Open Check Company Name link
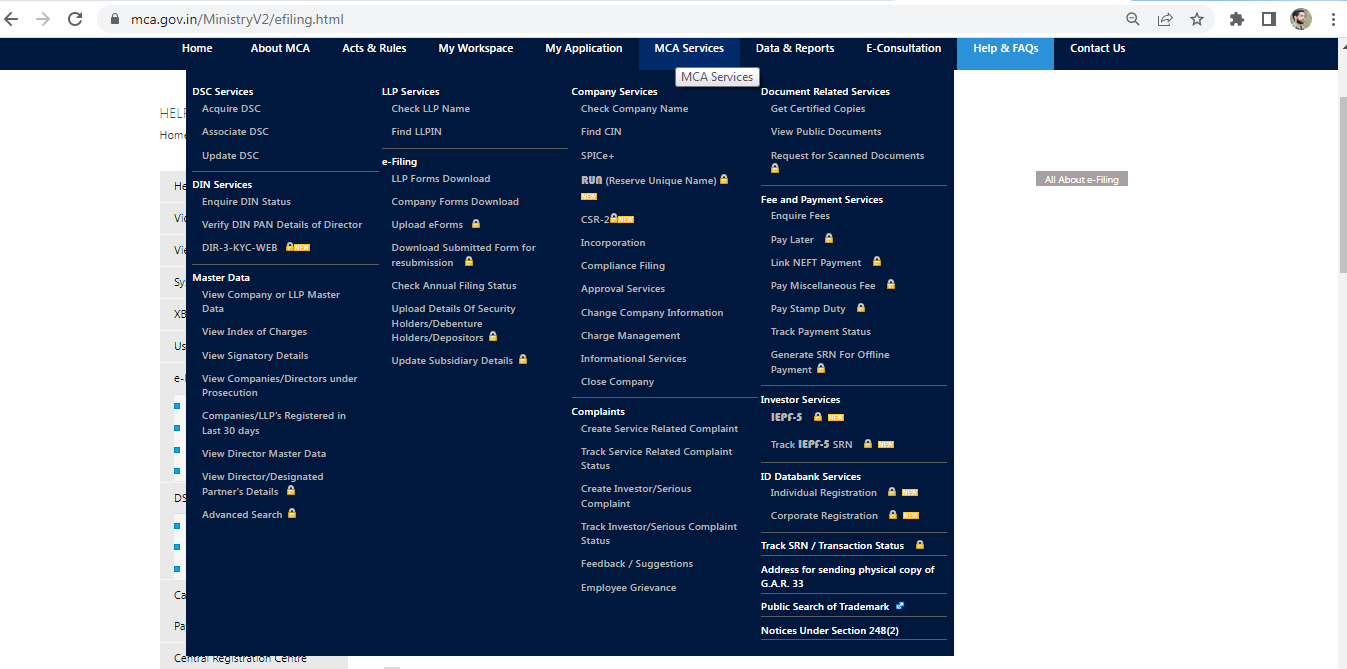The image size is (1347, 669). coord(634,108)
